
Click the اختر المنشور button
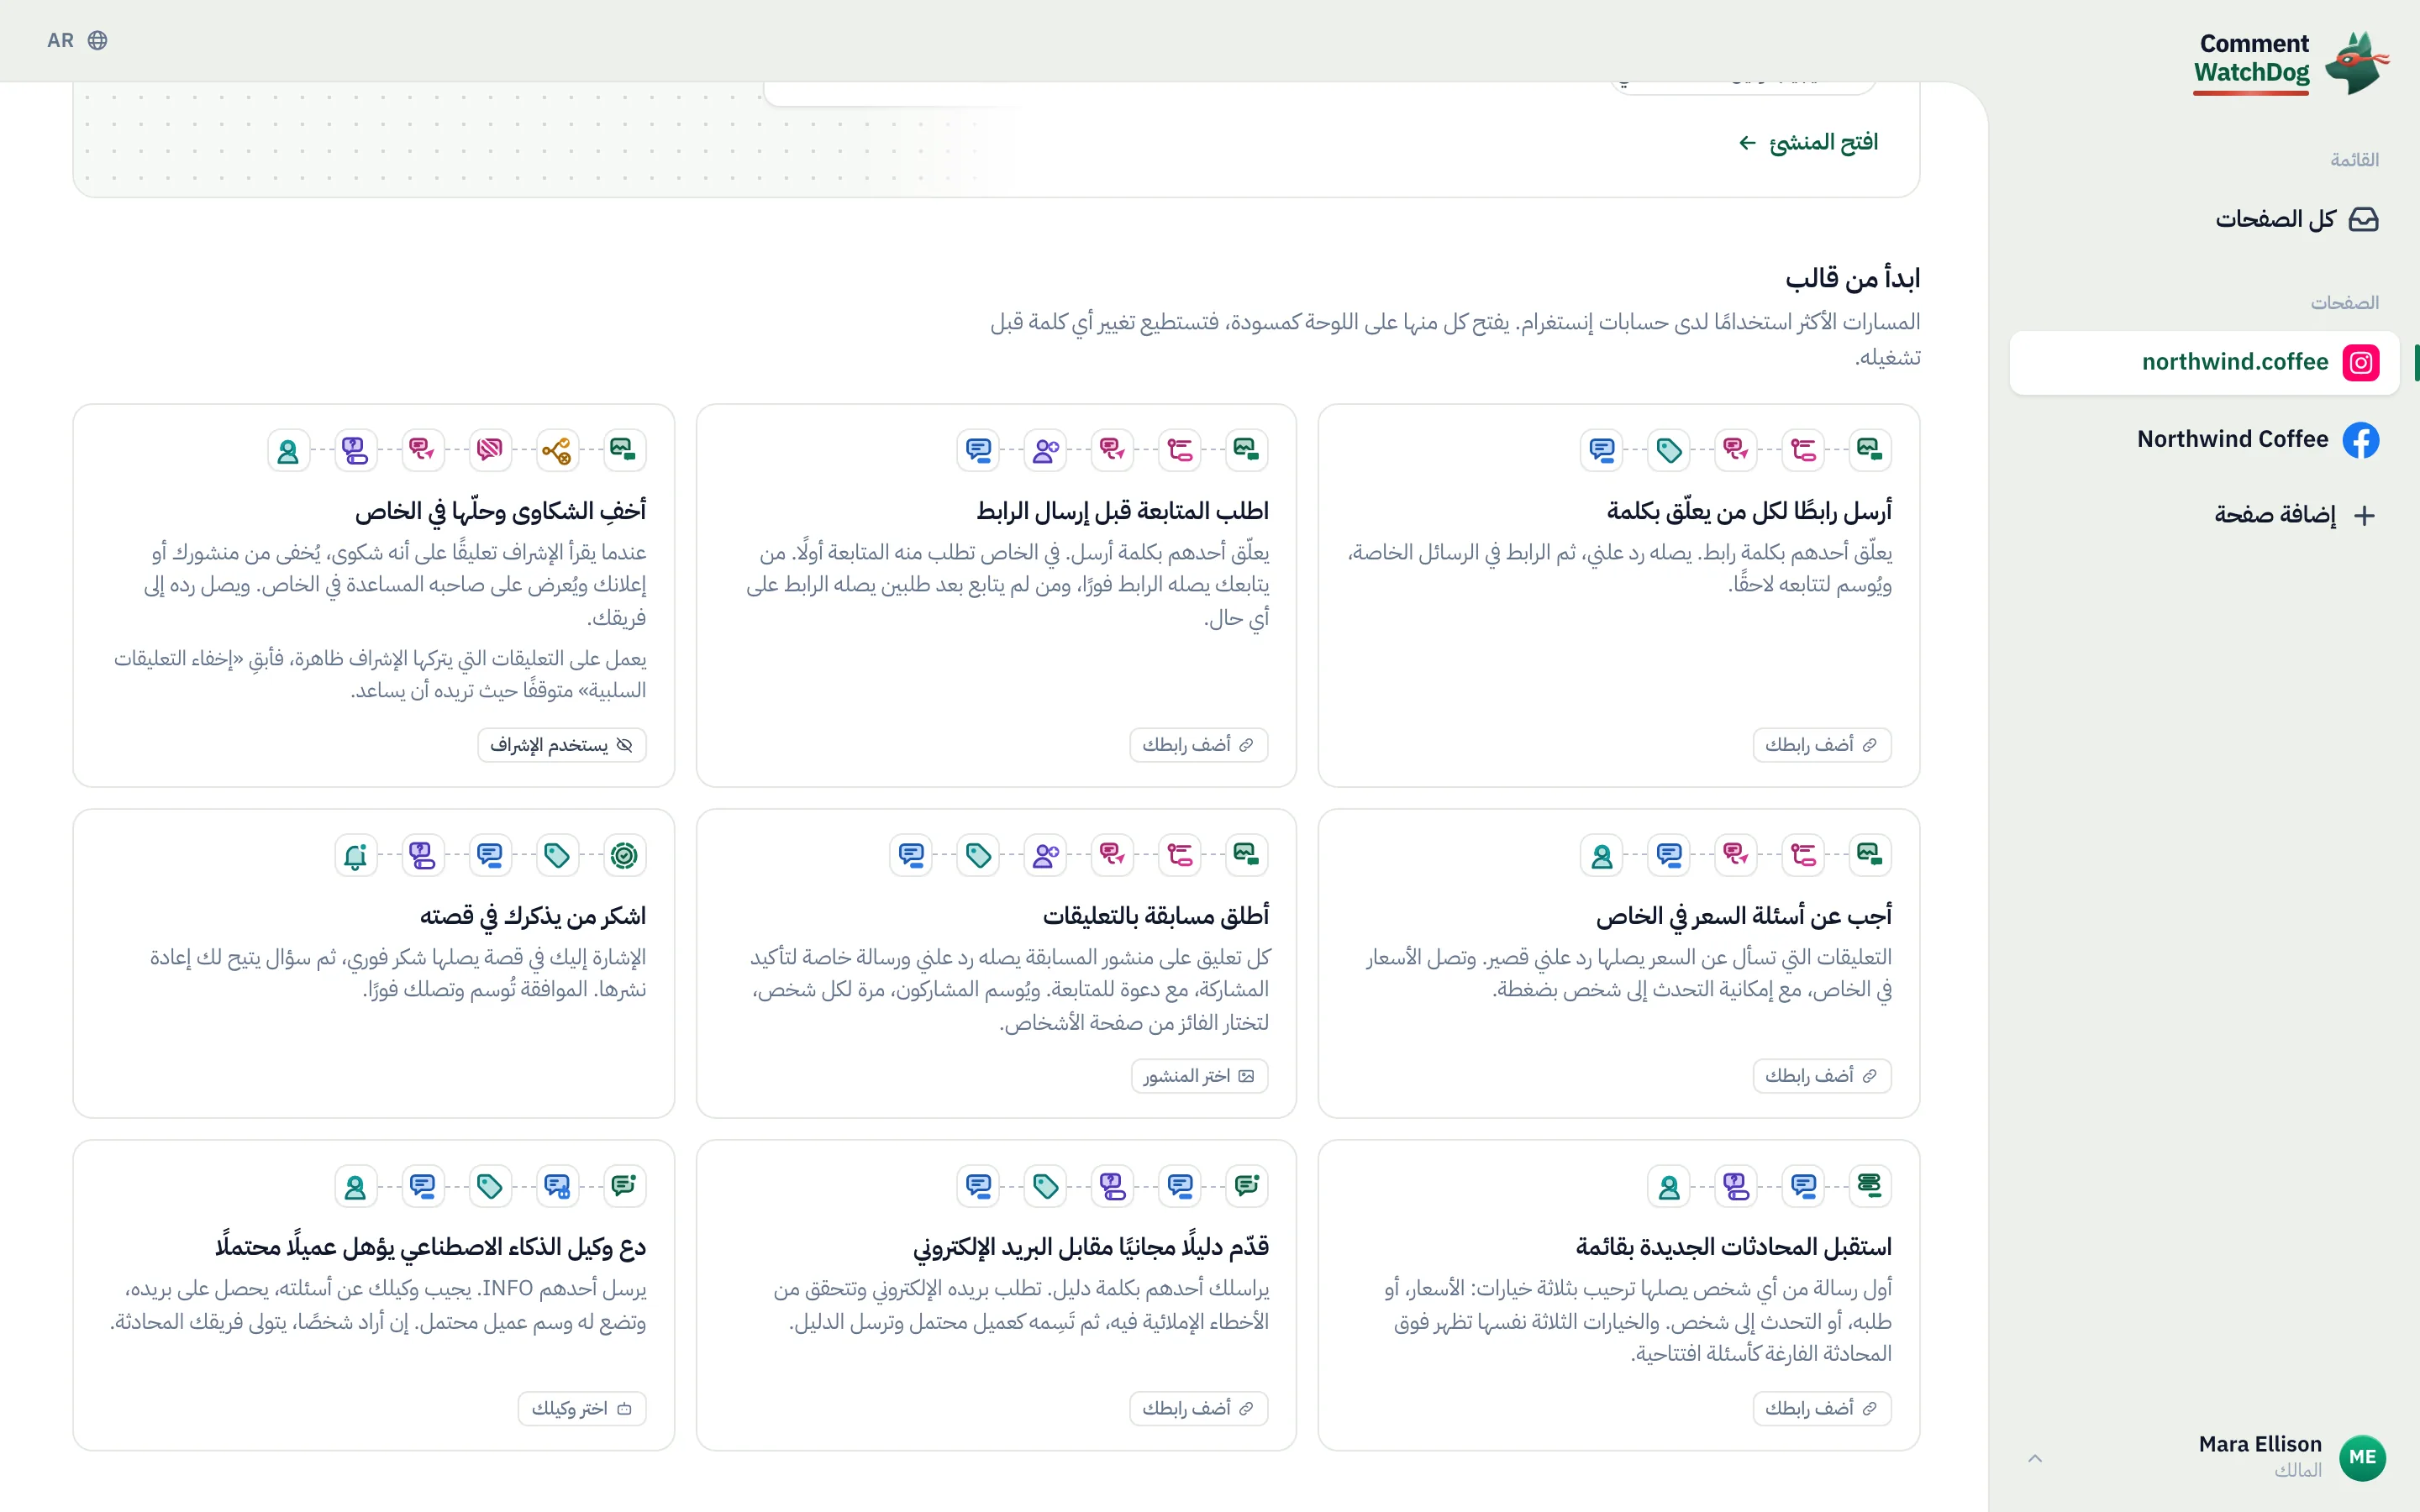1199,1076
